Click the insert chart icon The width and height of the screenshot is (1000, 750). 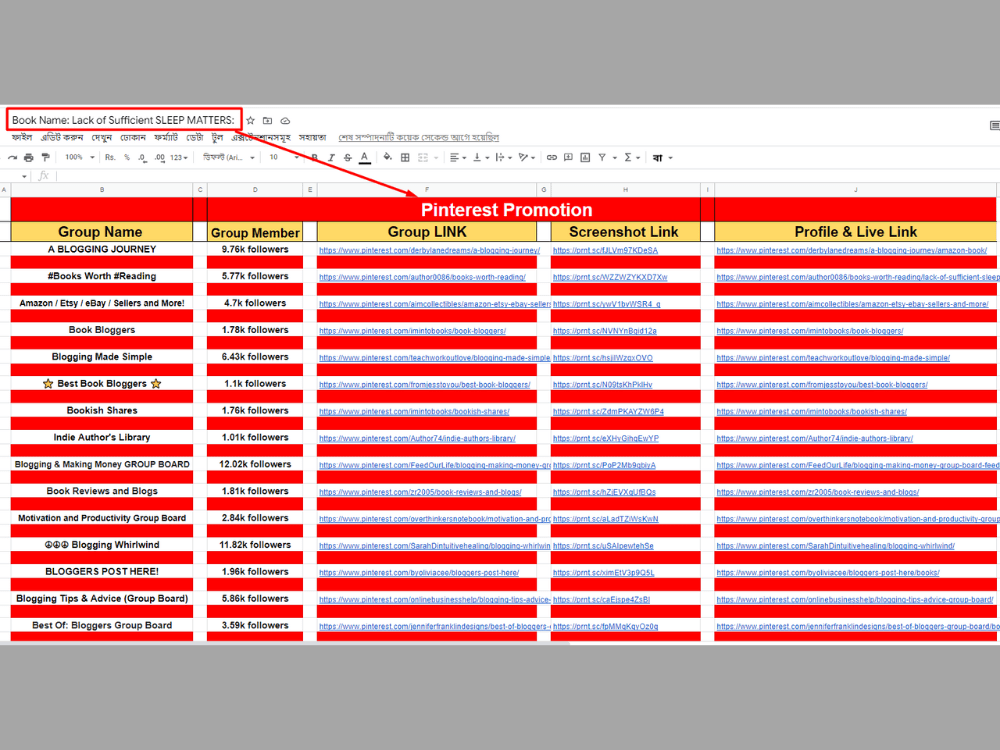coord(585,158)
